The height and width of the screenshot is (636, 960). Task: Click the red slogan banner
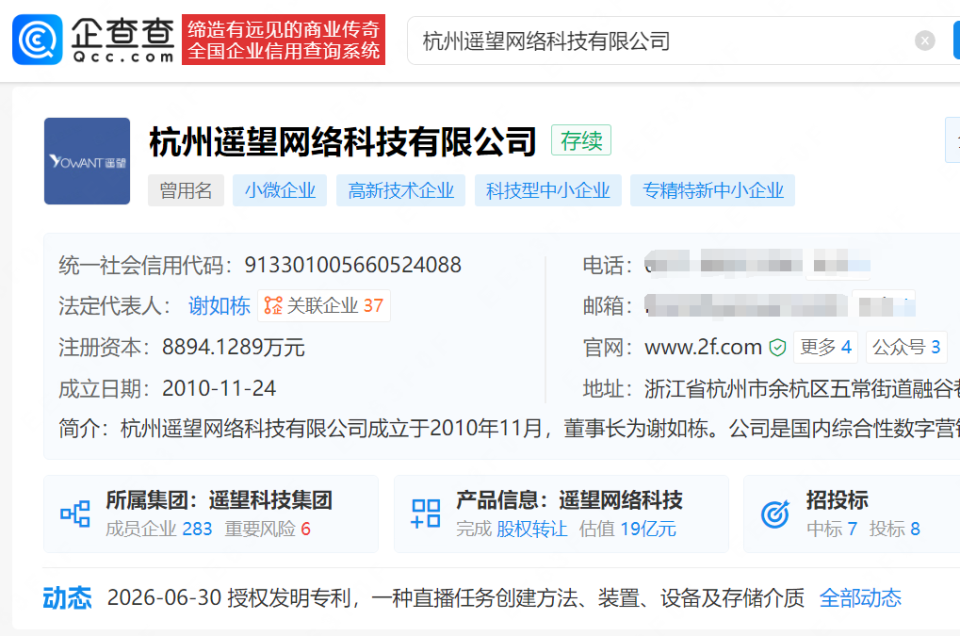coord(283,40)
